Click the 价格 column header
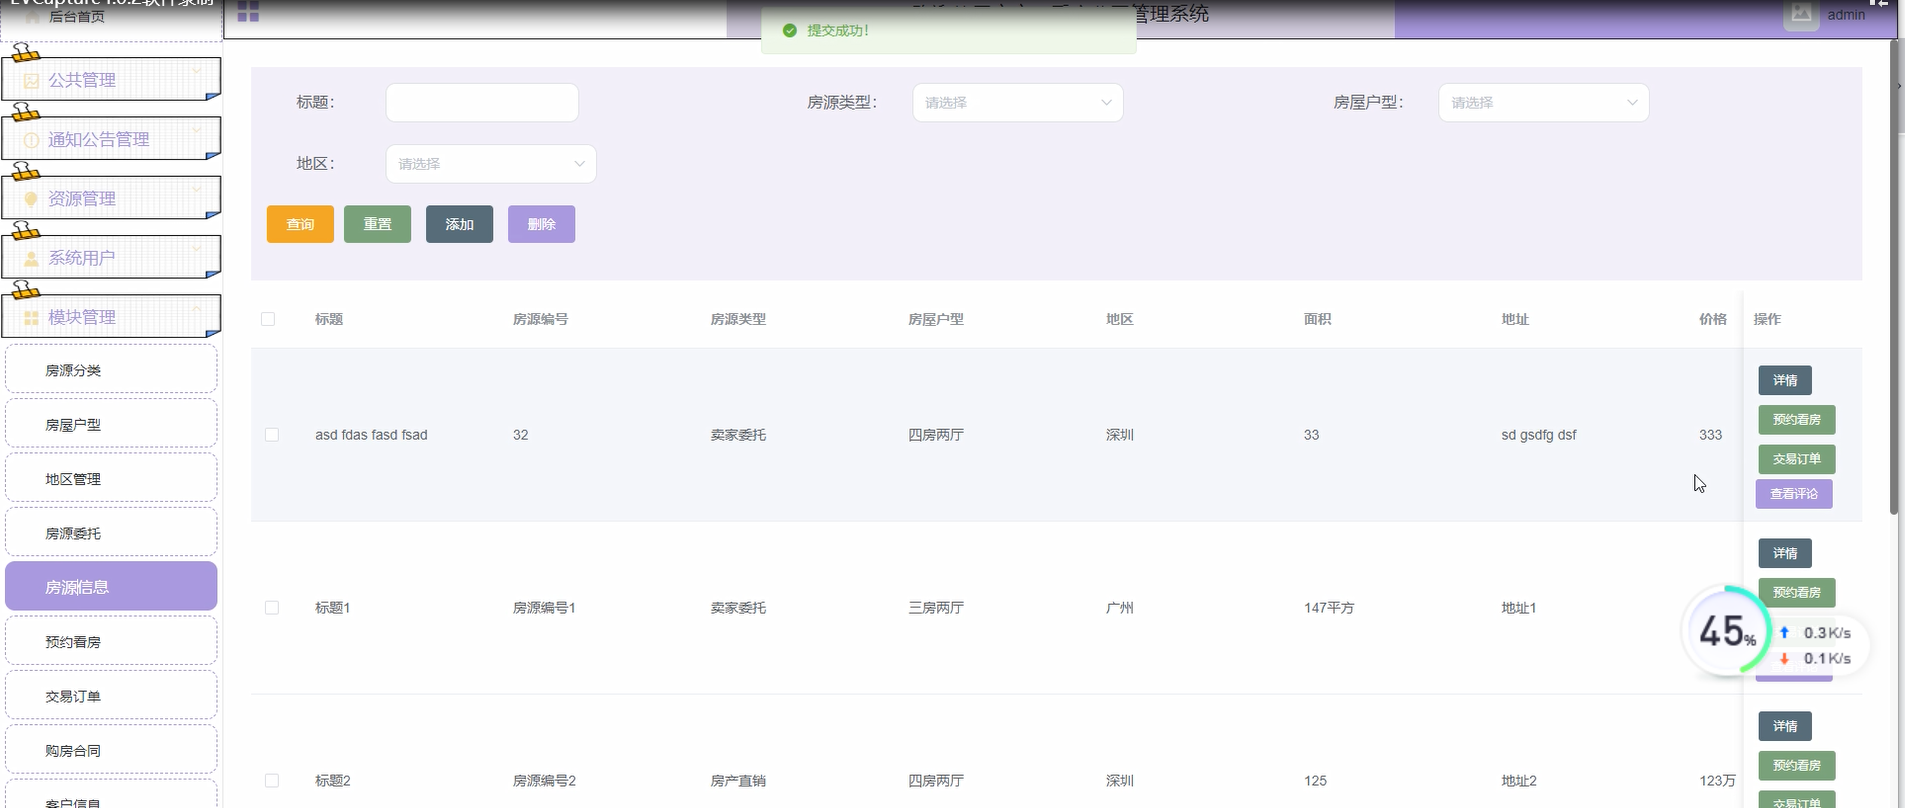Screen dimensions: 1905x808 [1713, 319]
